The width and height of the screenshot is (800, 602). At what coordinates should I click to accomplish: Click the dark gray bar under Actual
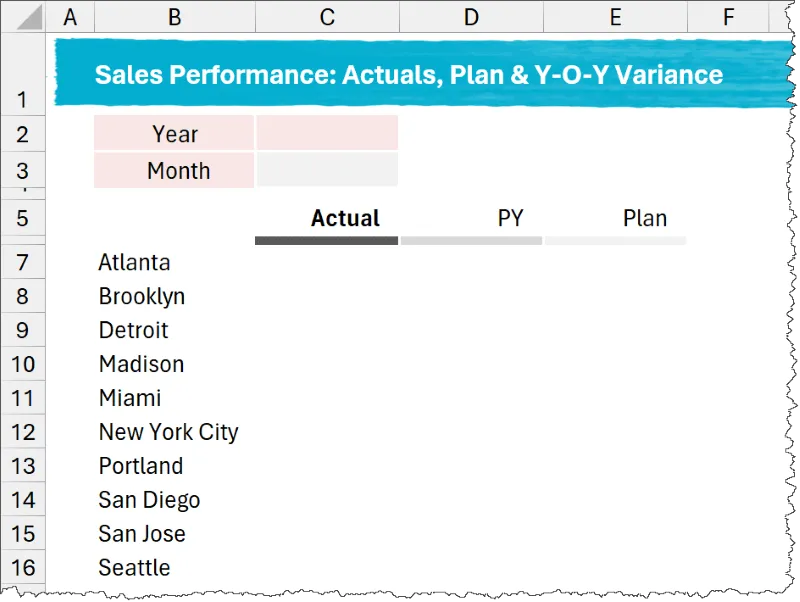(x=327, y=240)
